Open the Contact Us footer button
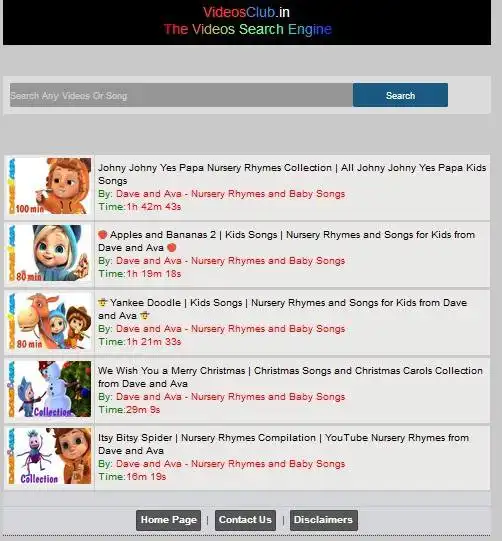The image size is (502, 541). [245, 520]
